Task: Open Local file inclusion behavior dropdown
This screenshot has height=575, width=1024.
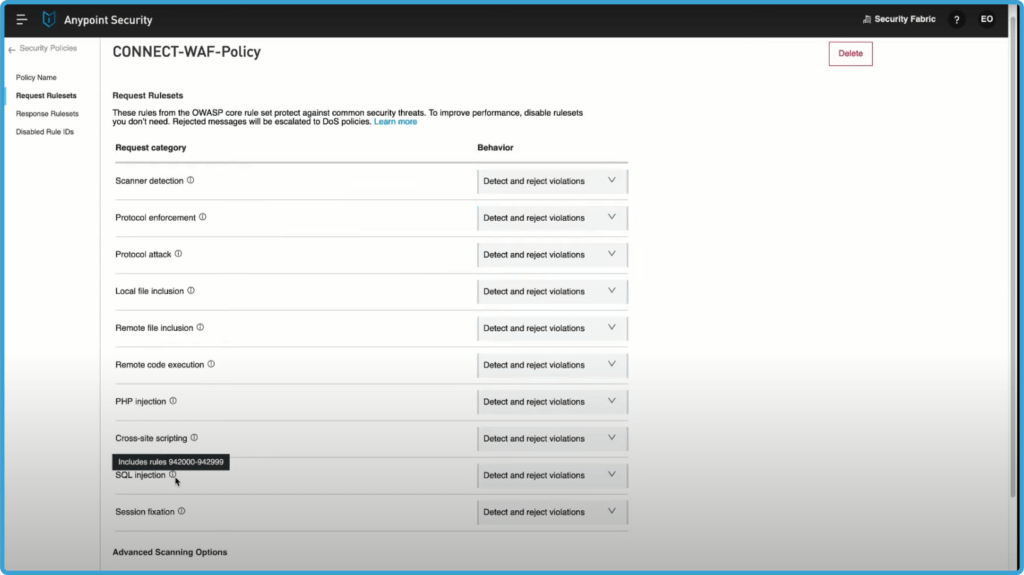Action: (x=552, y=291)
